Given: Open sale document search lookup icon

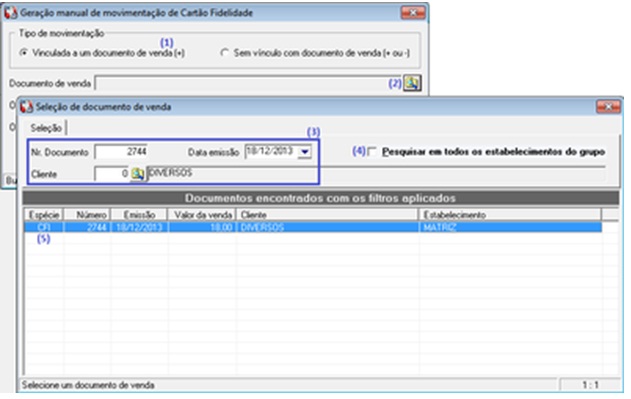Looking at the screenshot, I should [x=412, y=83].
